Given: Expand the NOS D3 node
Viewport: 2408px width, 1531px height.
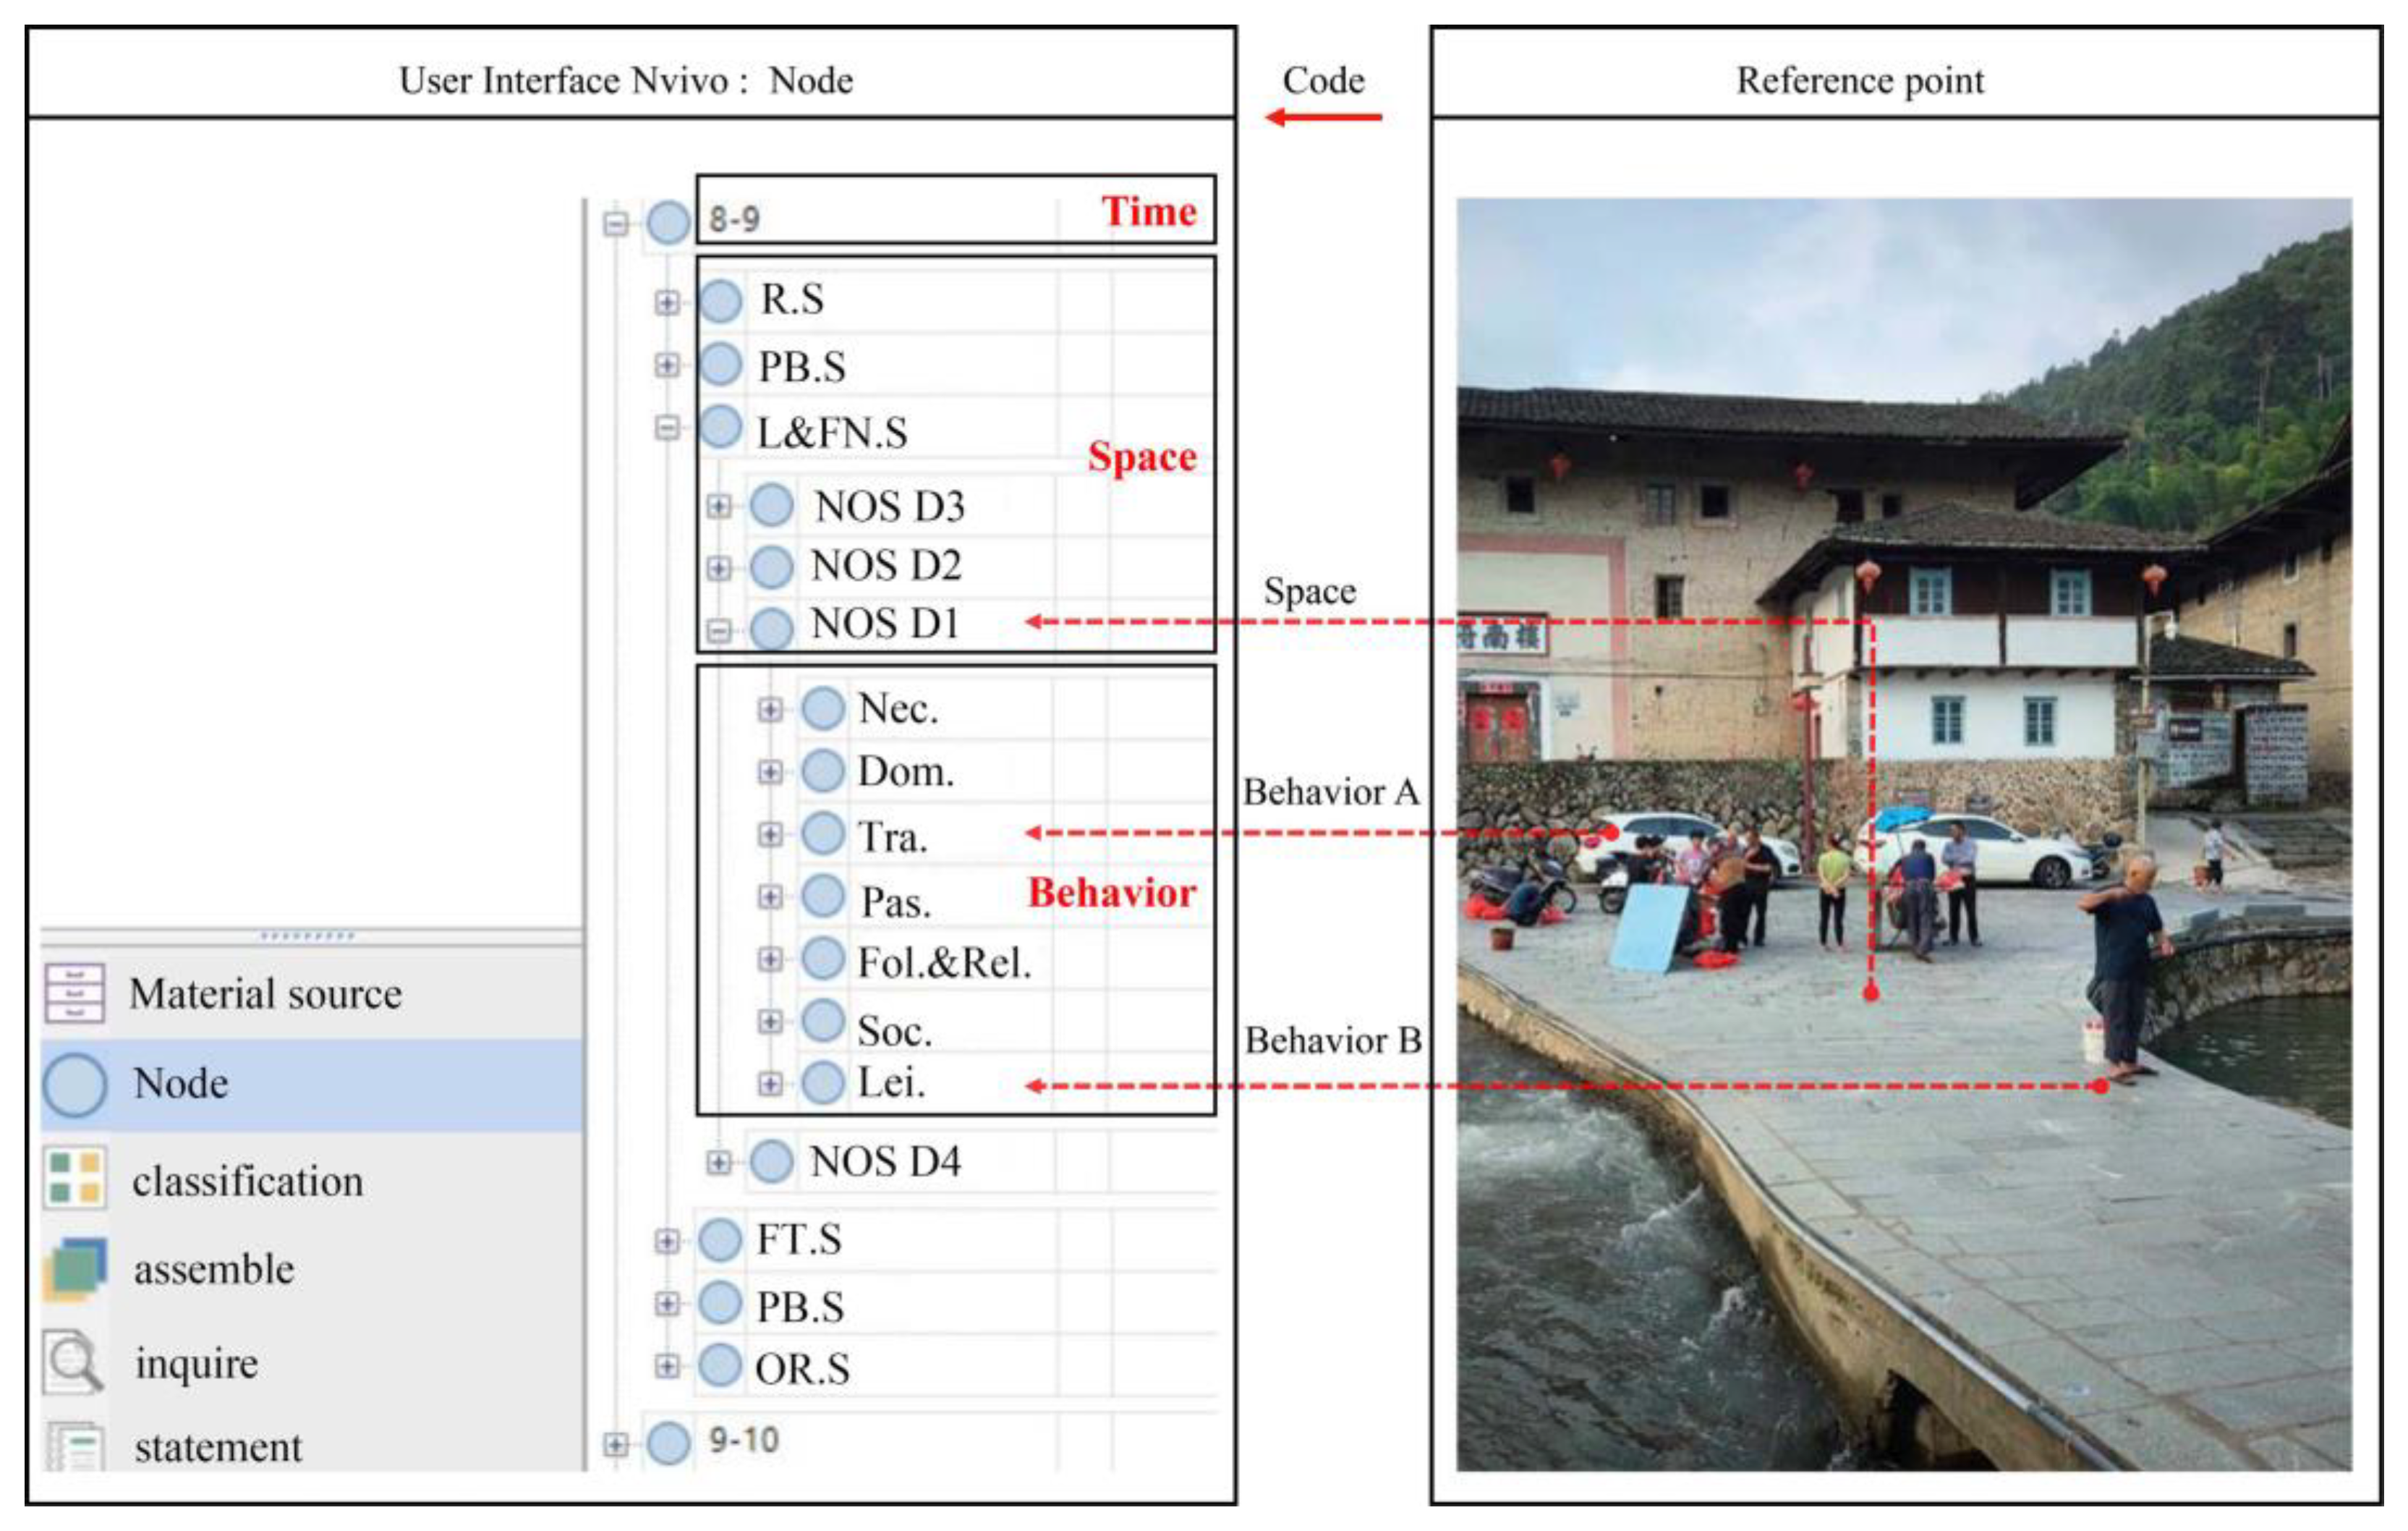Looking at the screenshot, I should point(718,506).
